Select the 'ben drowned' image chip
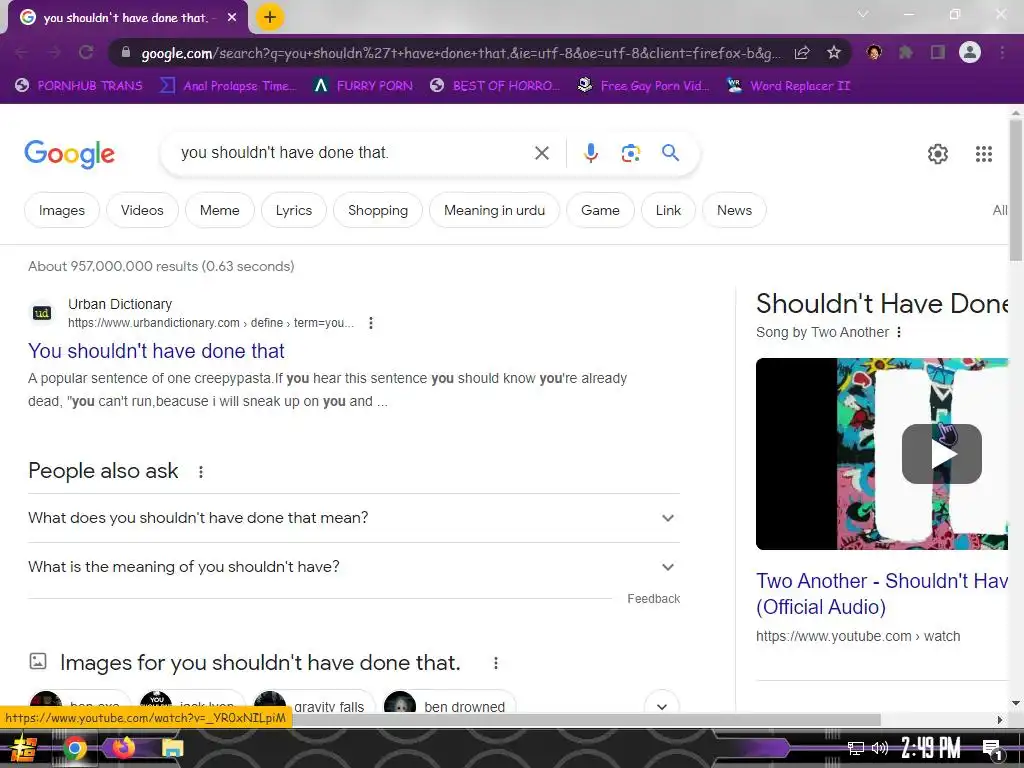This screenshot has height=768, width=1024. 449,705
